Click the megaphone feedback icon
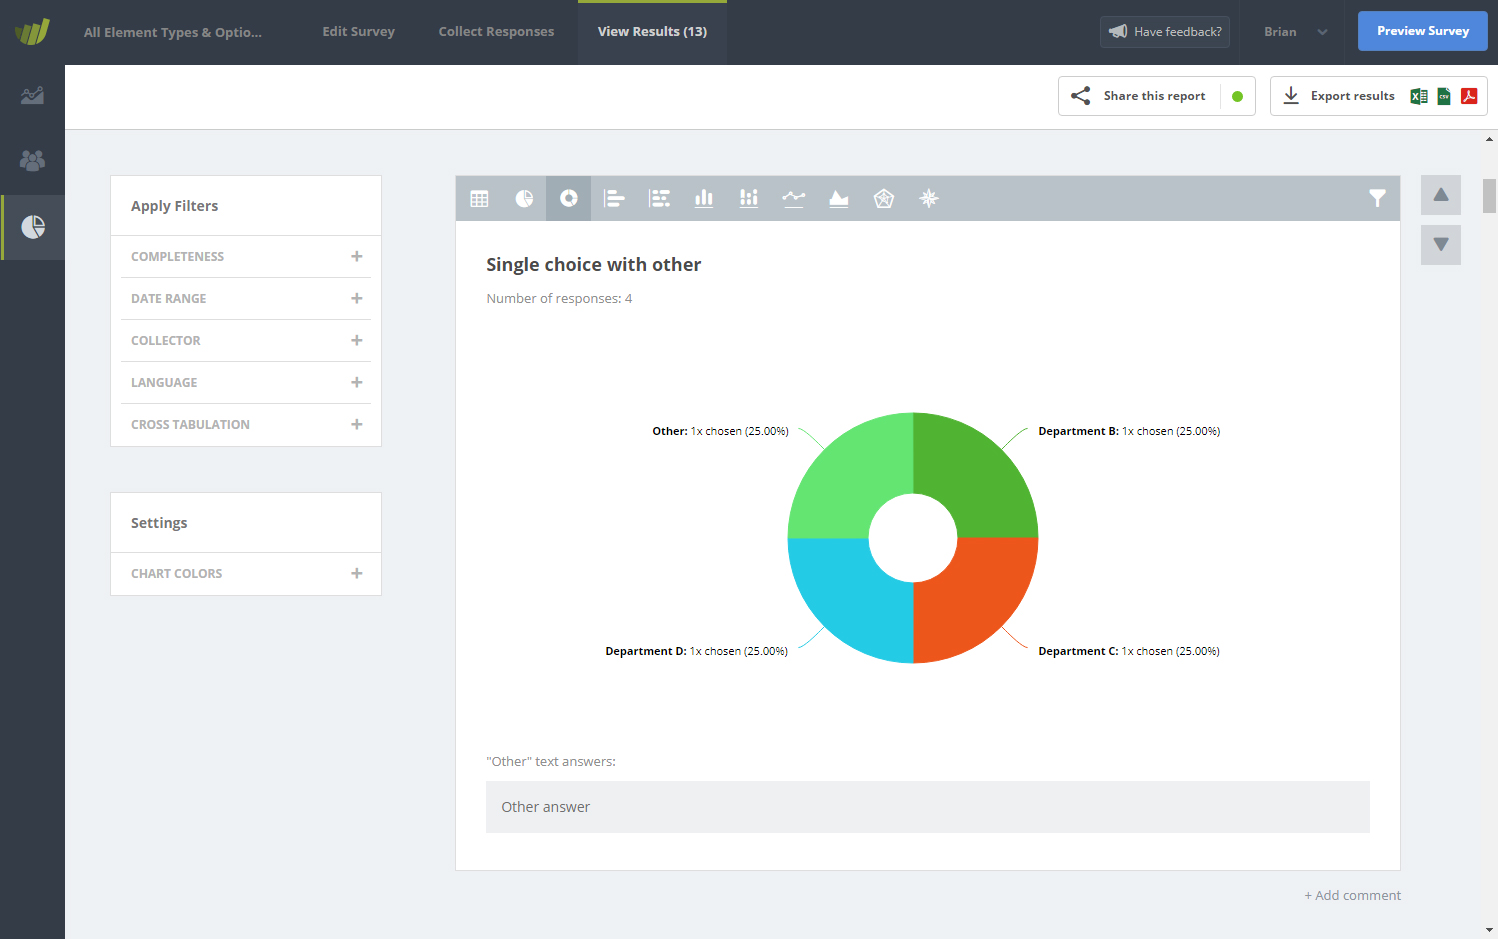 click(1118, 32)
